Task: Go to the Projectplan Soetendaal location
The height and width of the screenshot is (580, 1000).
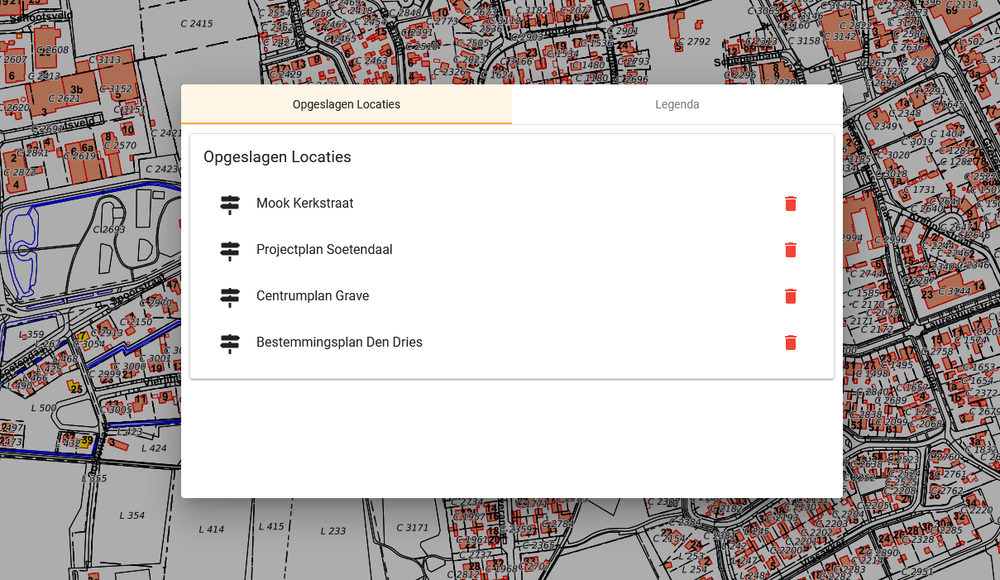Action: point(324,250)
